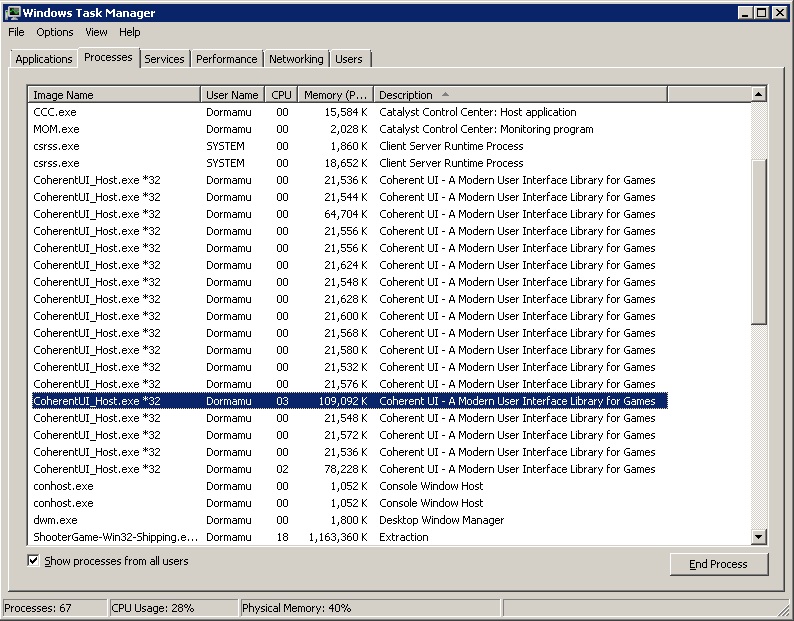Tick 'Show processes from all users' checkbox
Viewport: 794px width, 621px height.
34,561
